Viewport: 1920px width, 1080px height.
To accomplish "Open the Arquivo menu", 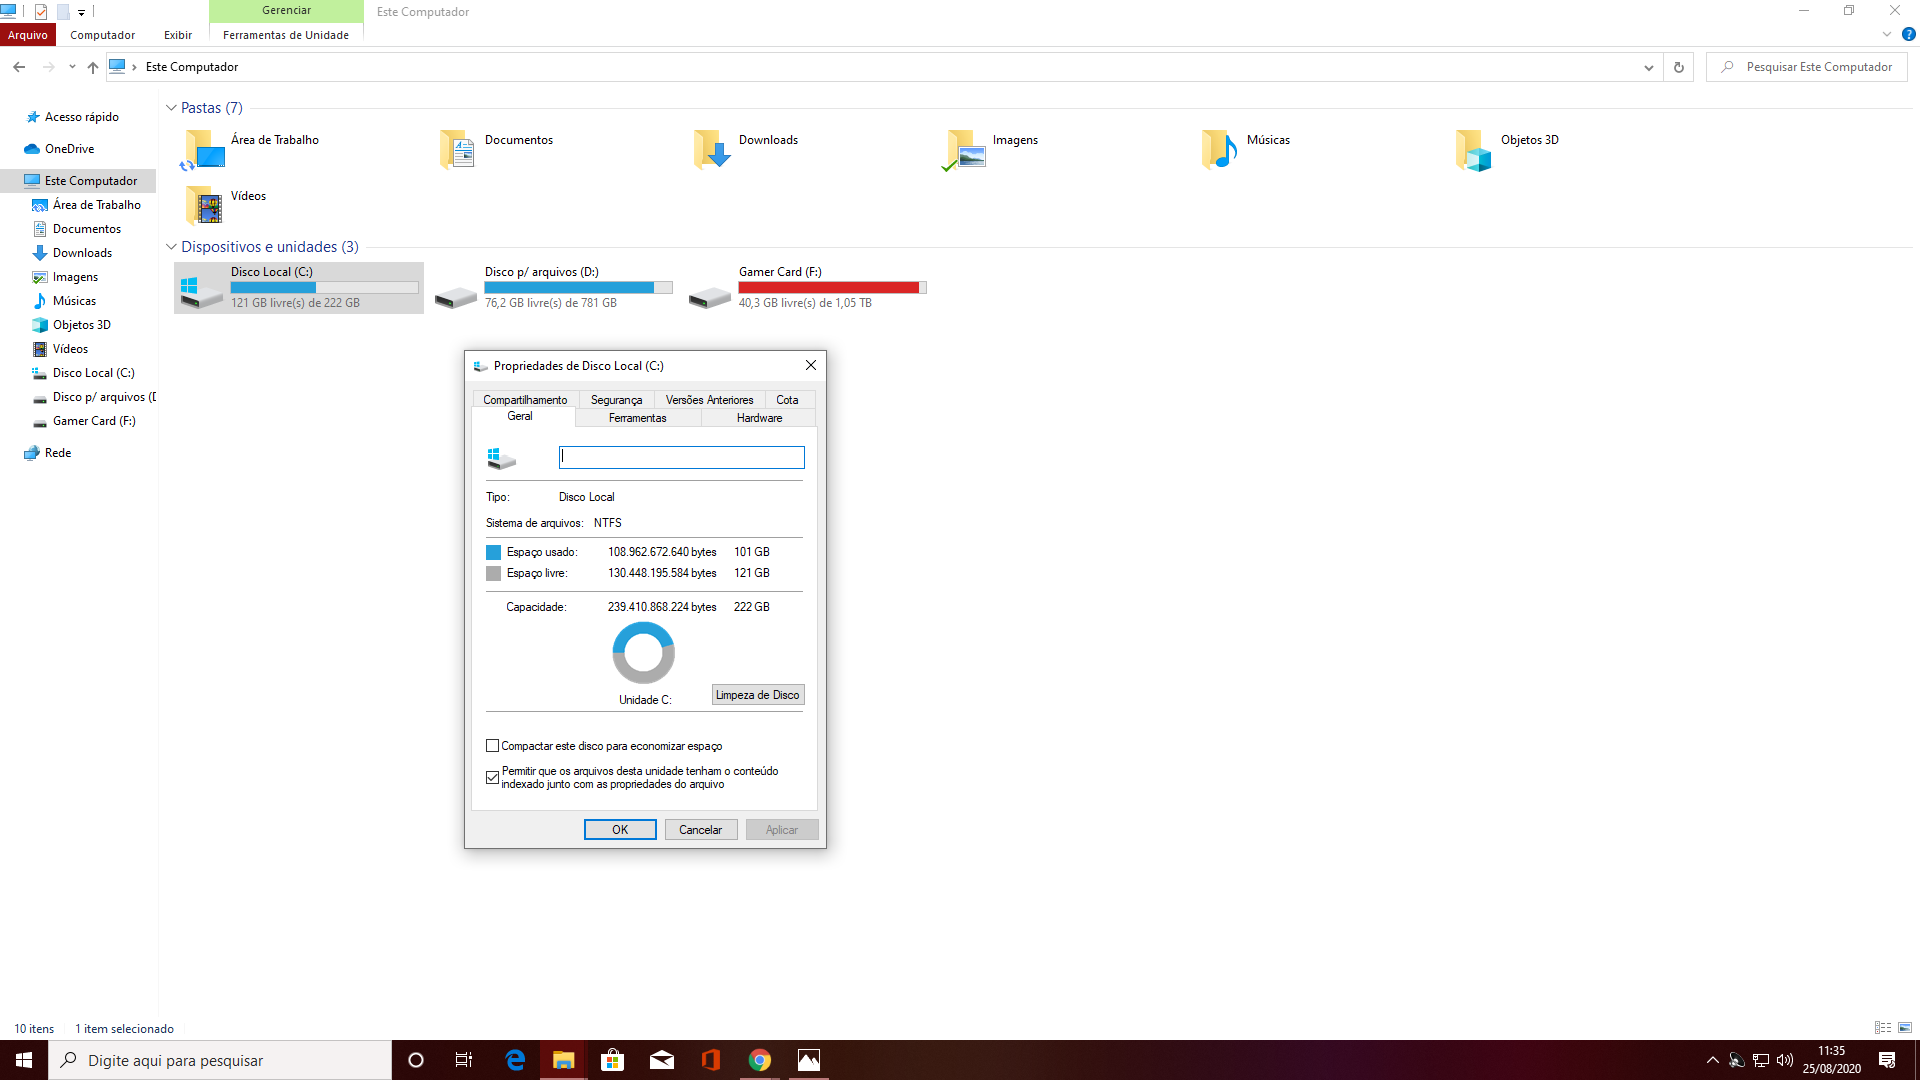I will (28, 35).
